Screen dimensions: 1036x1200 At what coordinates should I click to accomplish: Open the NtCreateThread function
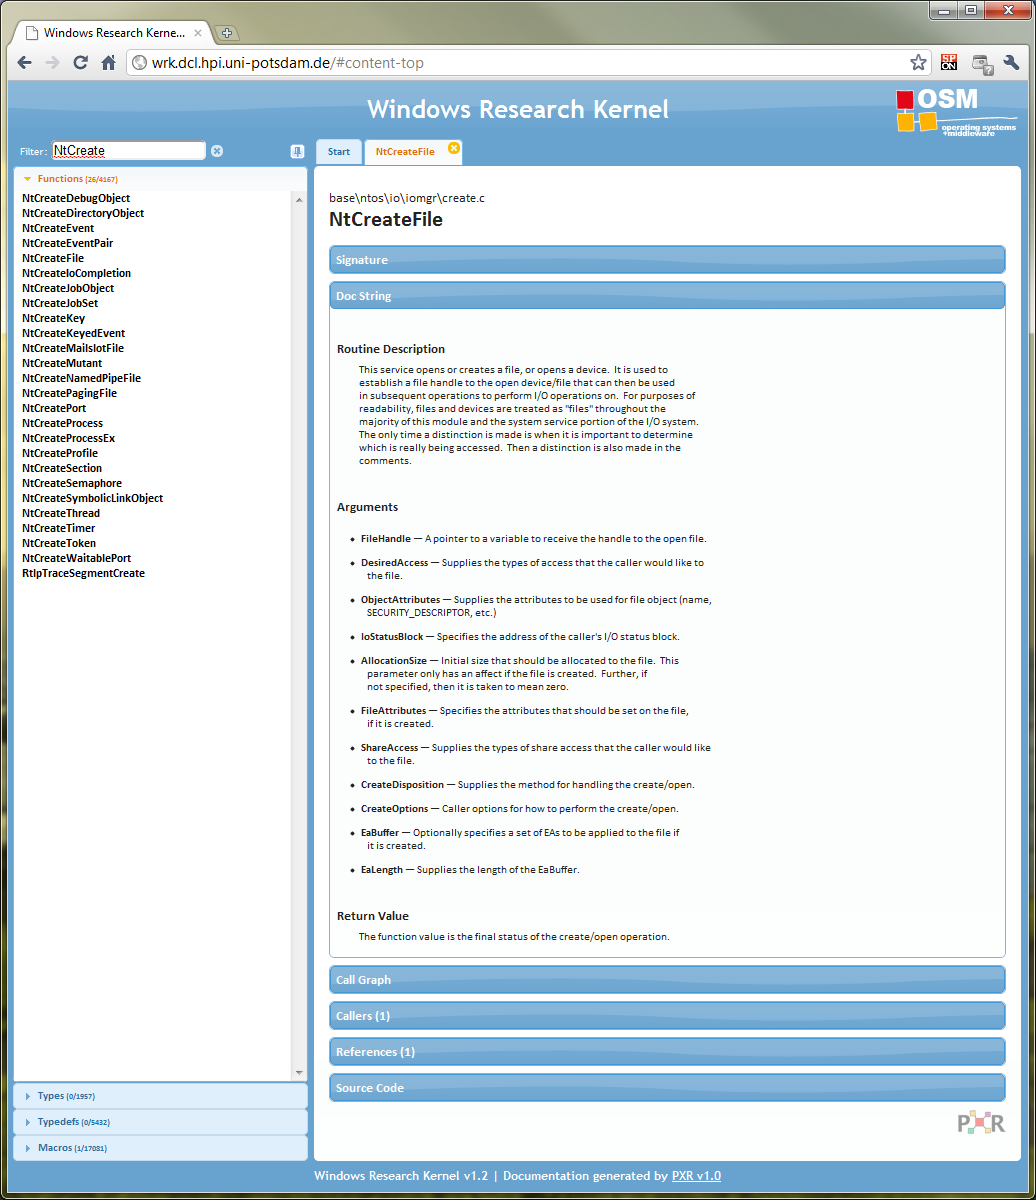point(61,513)
